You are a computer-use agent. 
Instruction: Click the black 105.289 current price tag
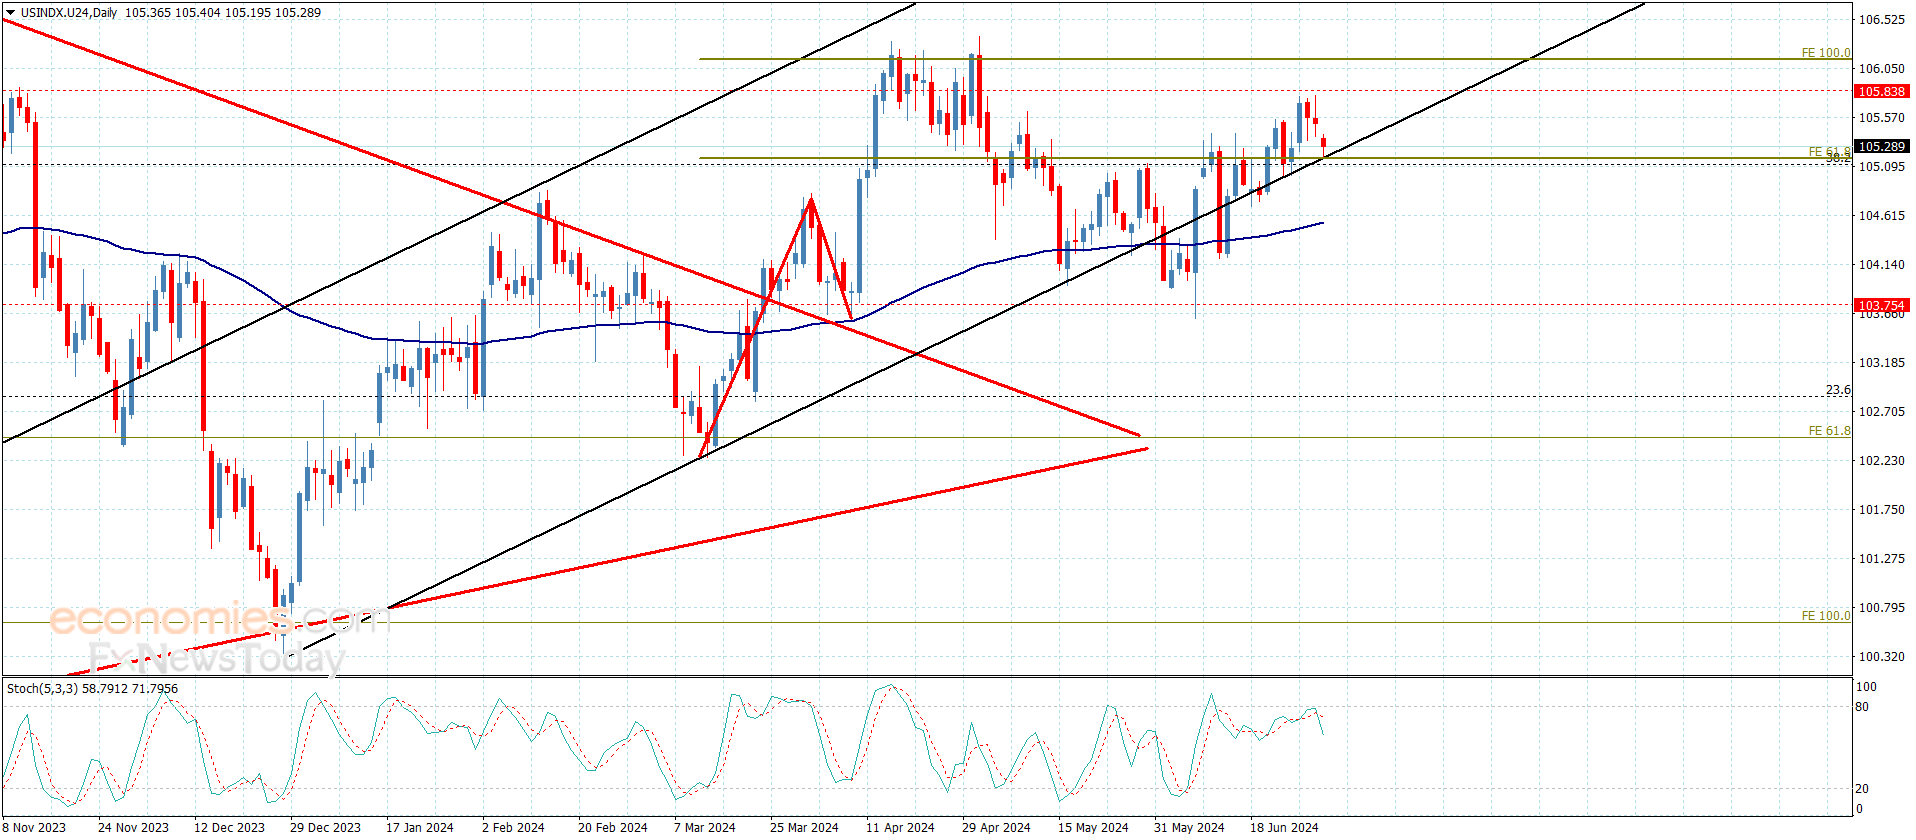pos(1881,147)
